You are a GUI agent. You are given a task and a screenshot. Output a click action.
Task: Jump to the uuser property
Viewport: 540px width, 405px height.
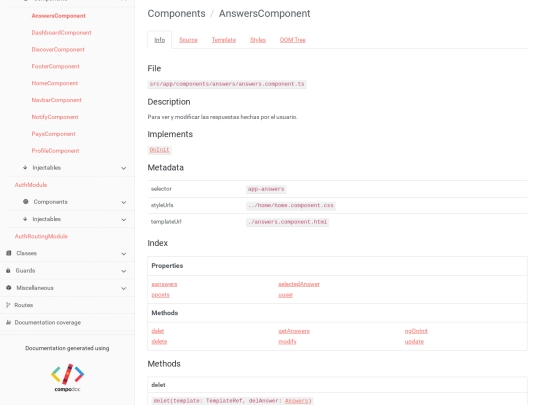285,295
